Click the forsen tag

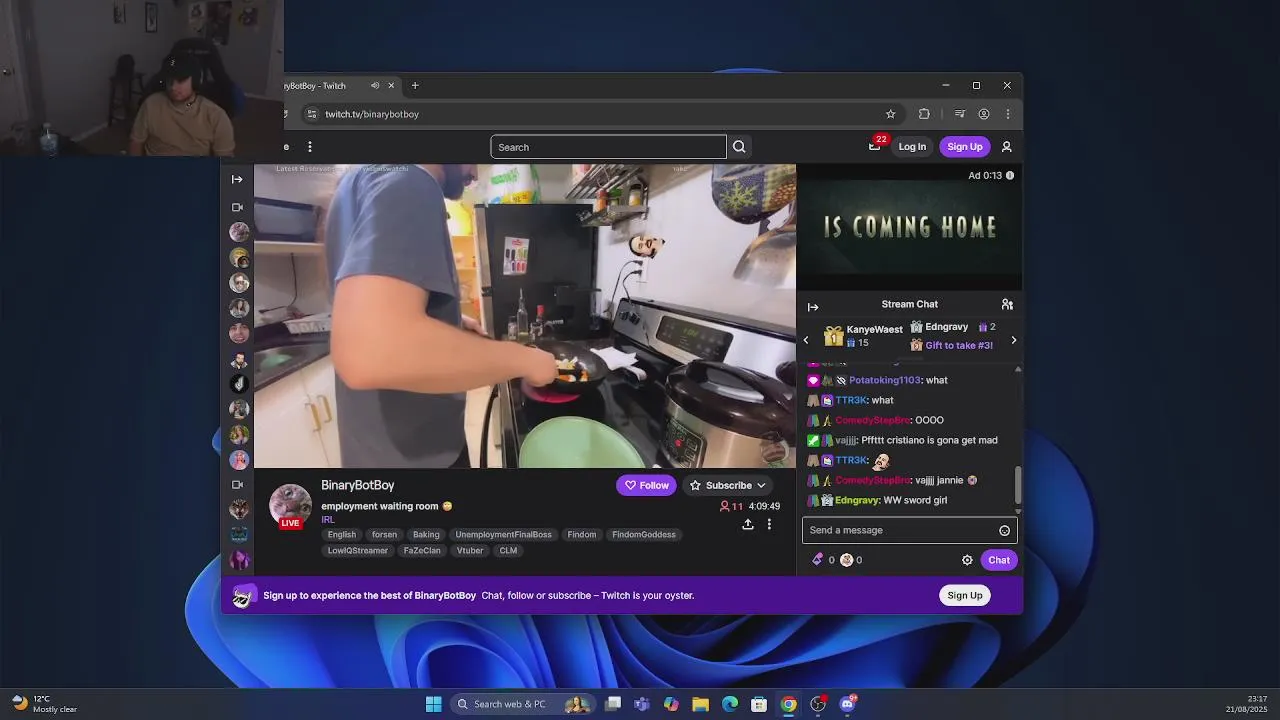click(x=384, y=535)
